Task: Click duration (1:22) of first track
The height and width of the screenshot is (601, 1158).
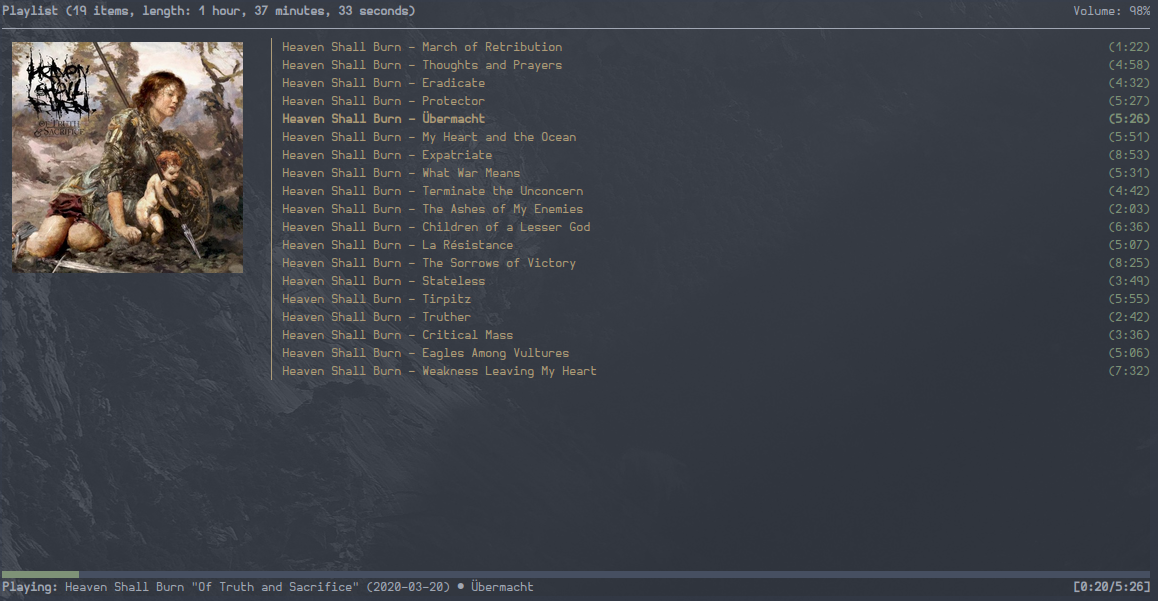Action: pyautogui.click(x=1129, y=47)
